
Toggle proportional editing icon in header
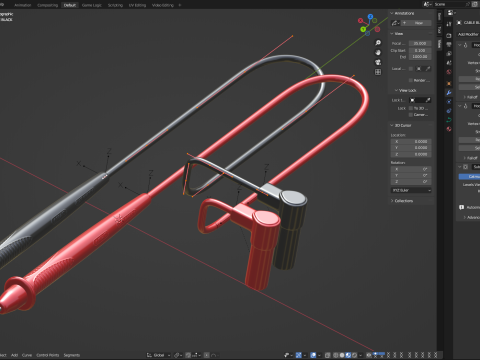pos(207,355)
